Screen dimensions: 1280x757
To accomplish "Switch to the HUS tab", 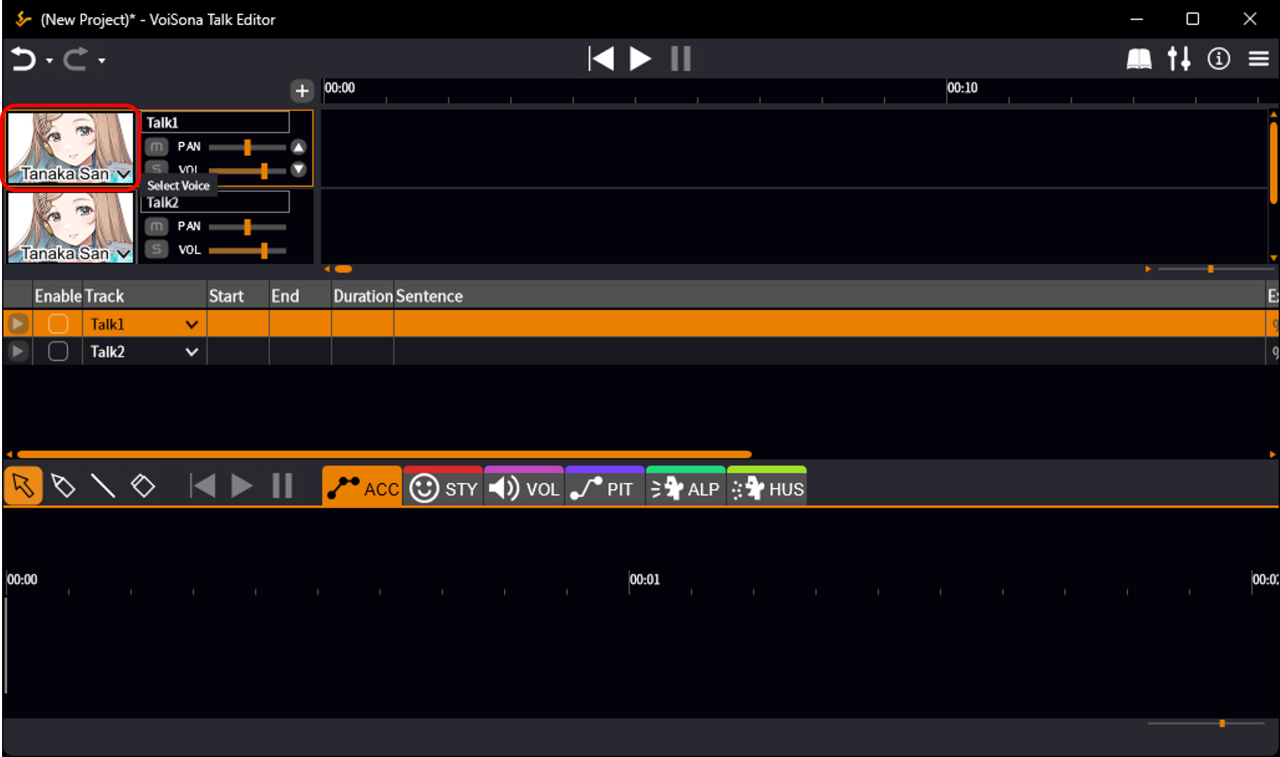I will 767,487.
